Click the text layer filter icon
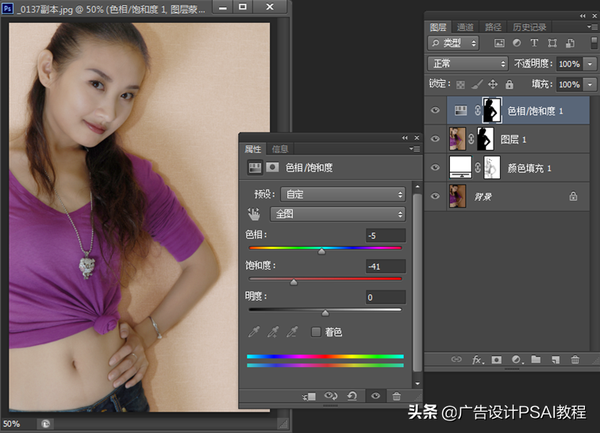 534,43
